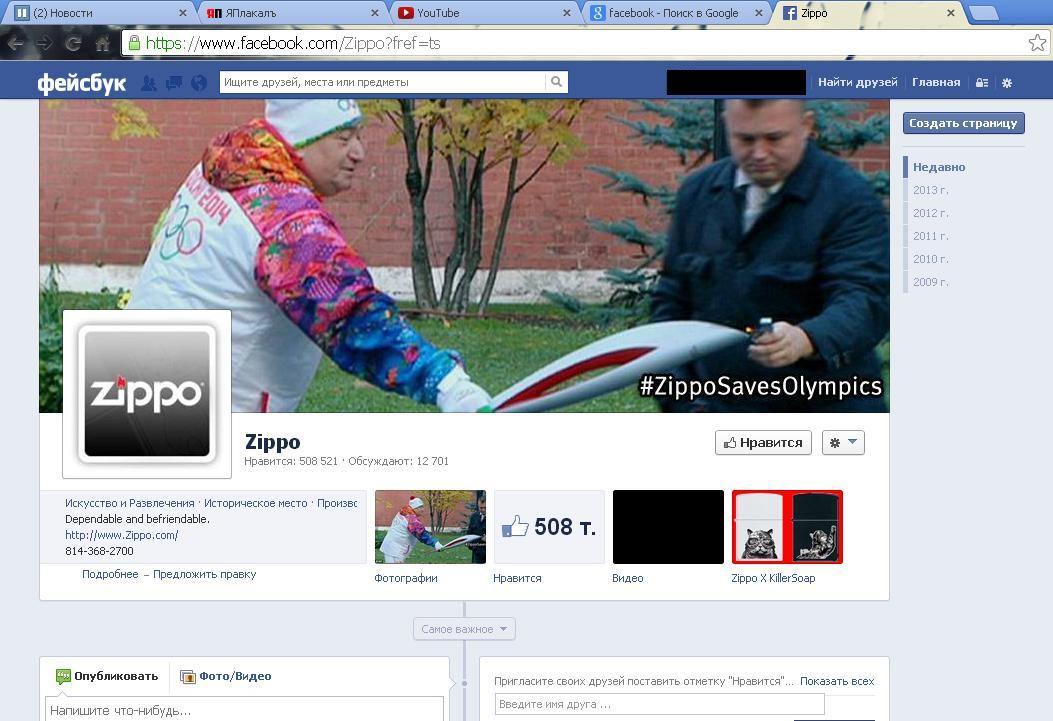Click phone number 814-368-2700

[99, 551]
